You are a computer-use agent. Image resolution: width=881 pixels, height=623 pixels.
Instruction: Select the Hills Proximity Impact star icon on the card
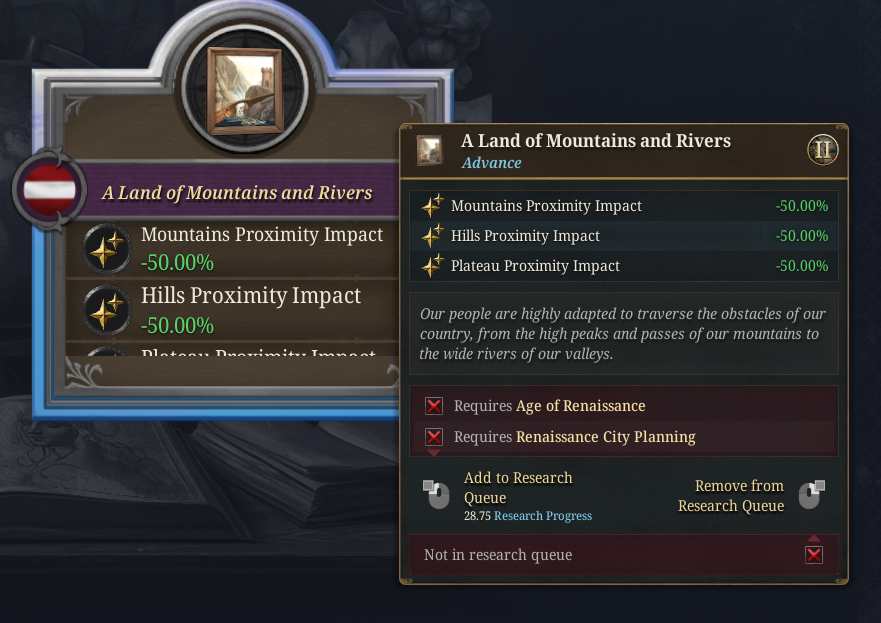tap(104, 309)
